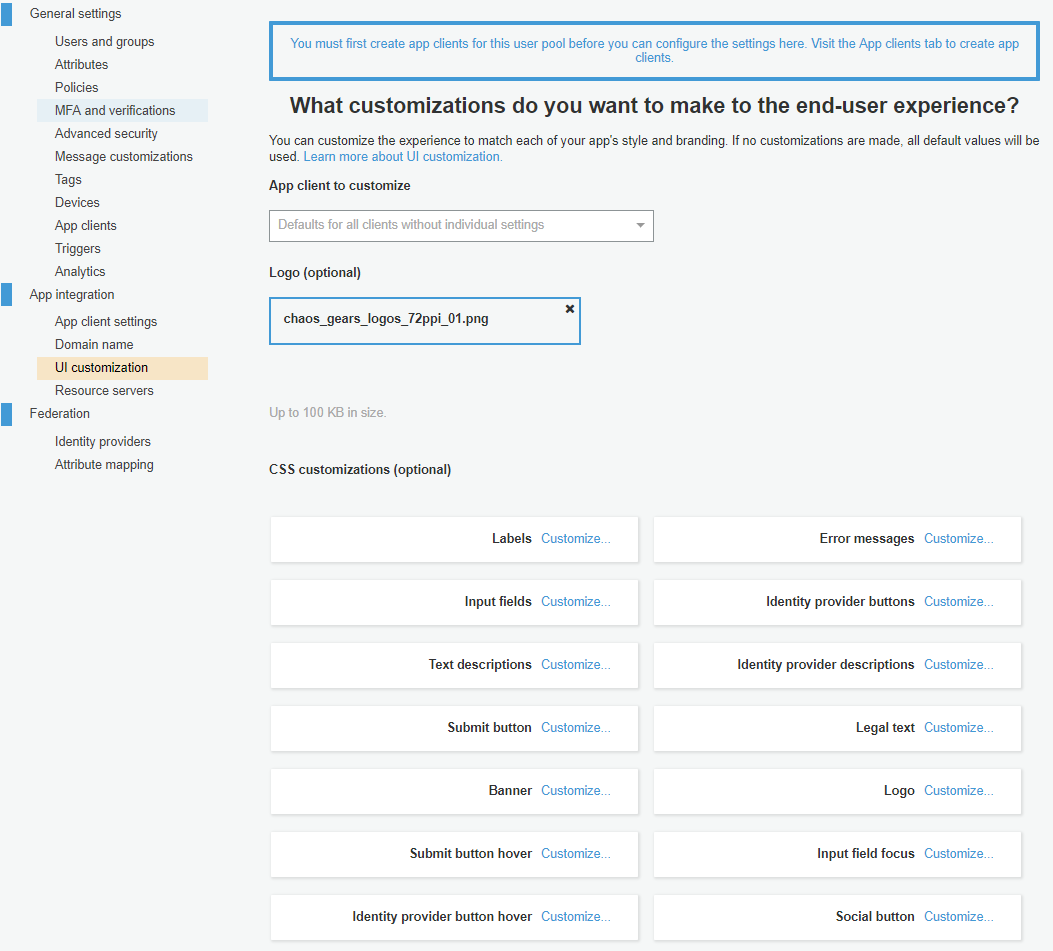Screen dimensions: 1053x951
Task: Remove the uploaded chaos_gears logo file
Action: click(570, 309)
